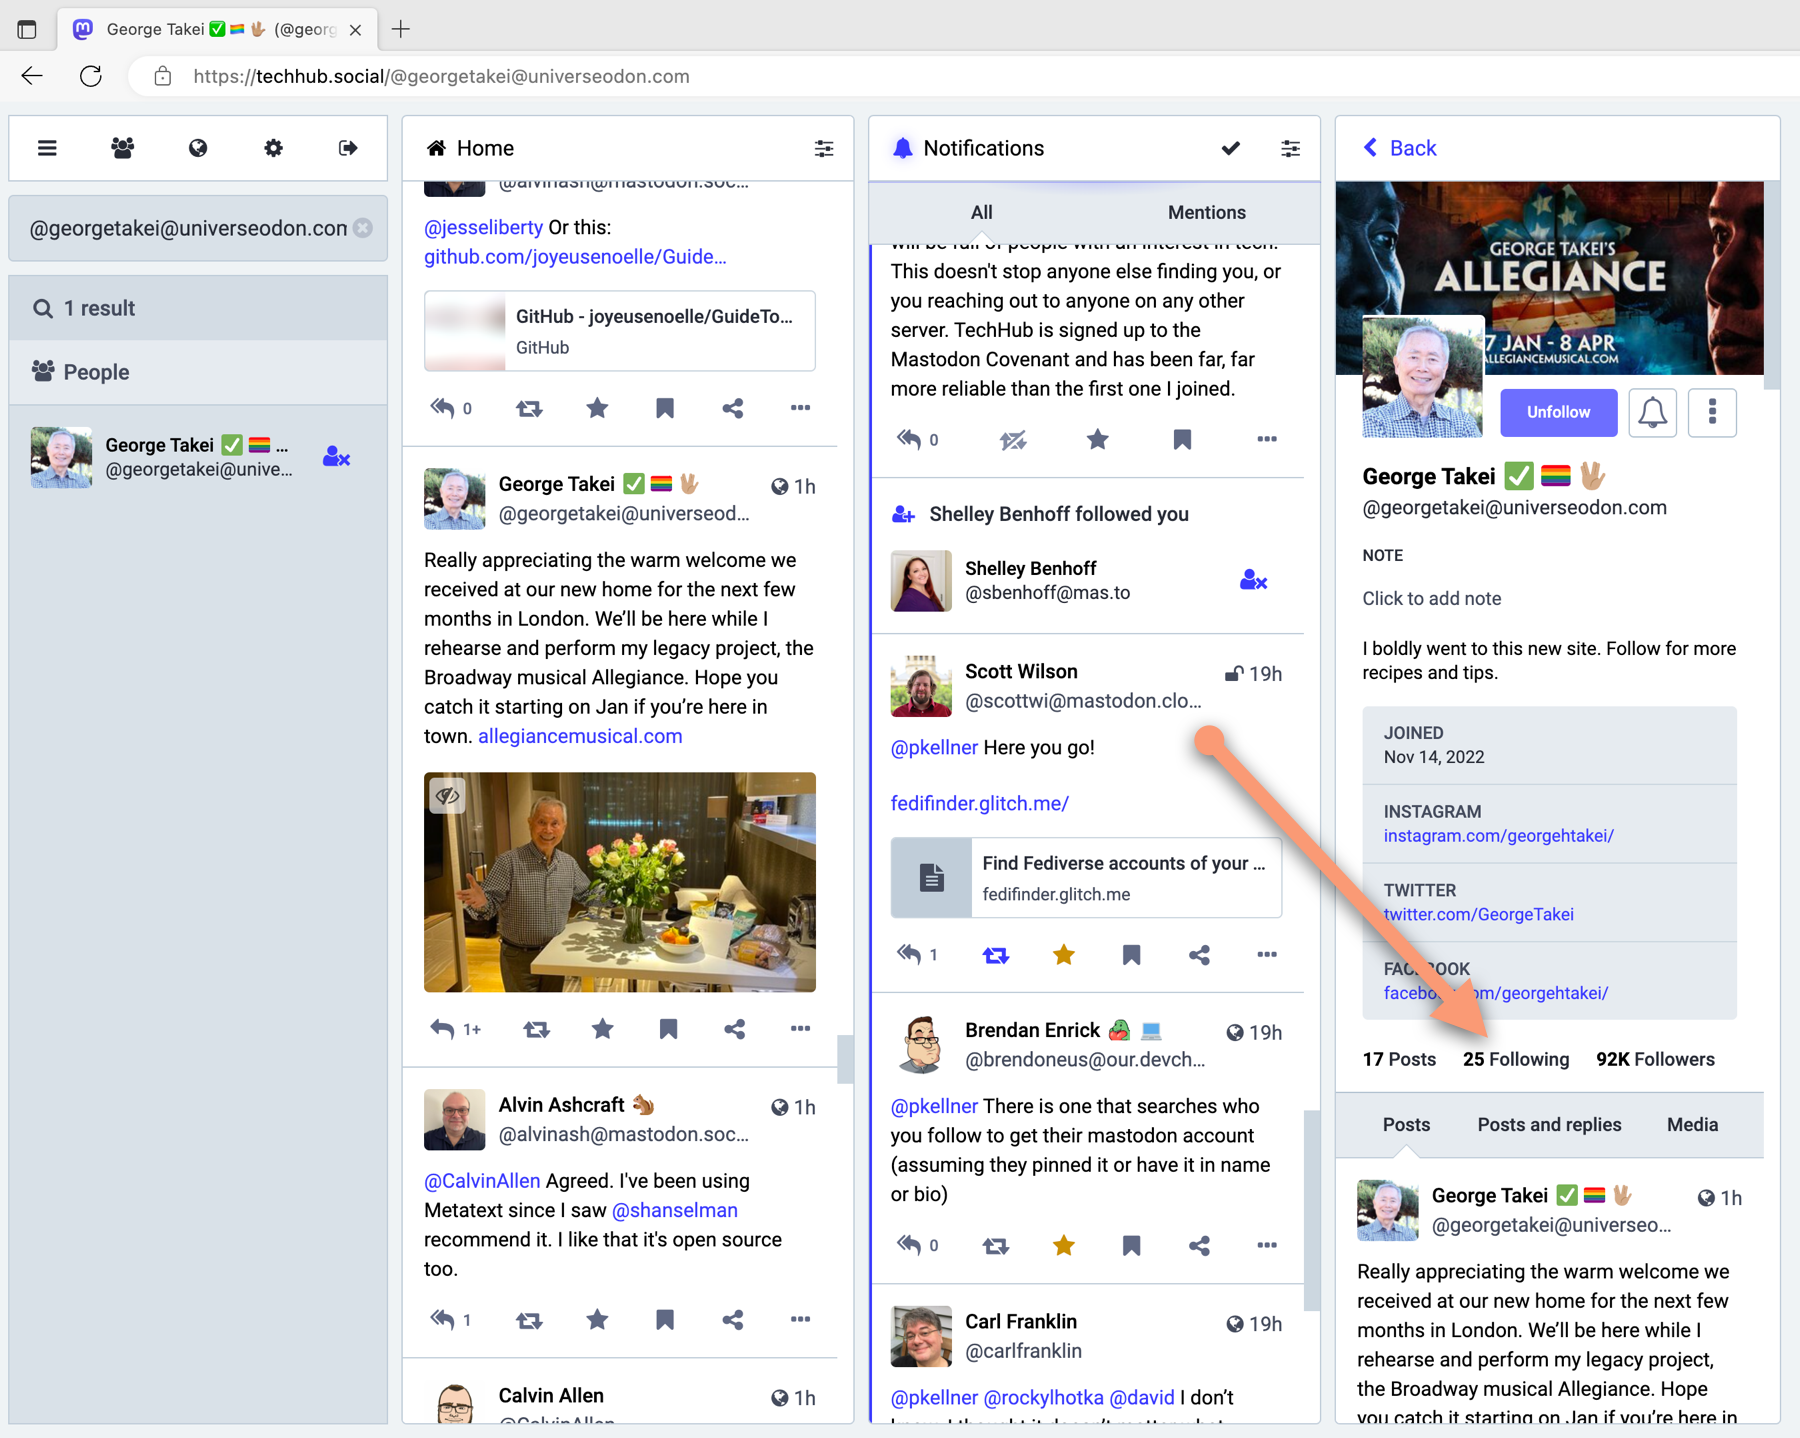
Task: Open the fedifinder.glitch.me link
Action: click(x=980, y=803)
